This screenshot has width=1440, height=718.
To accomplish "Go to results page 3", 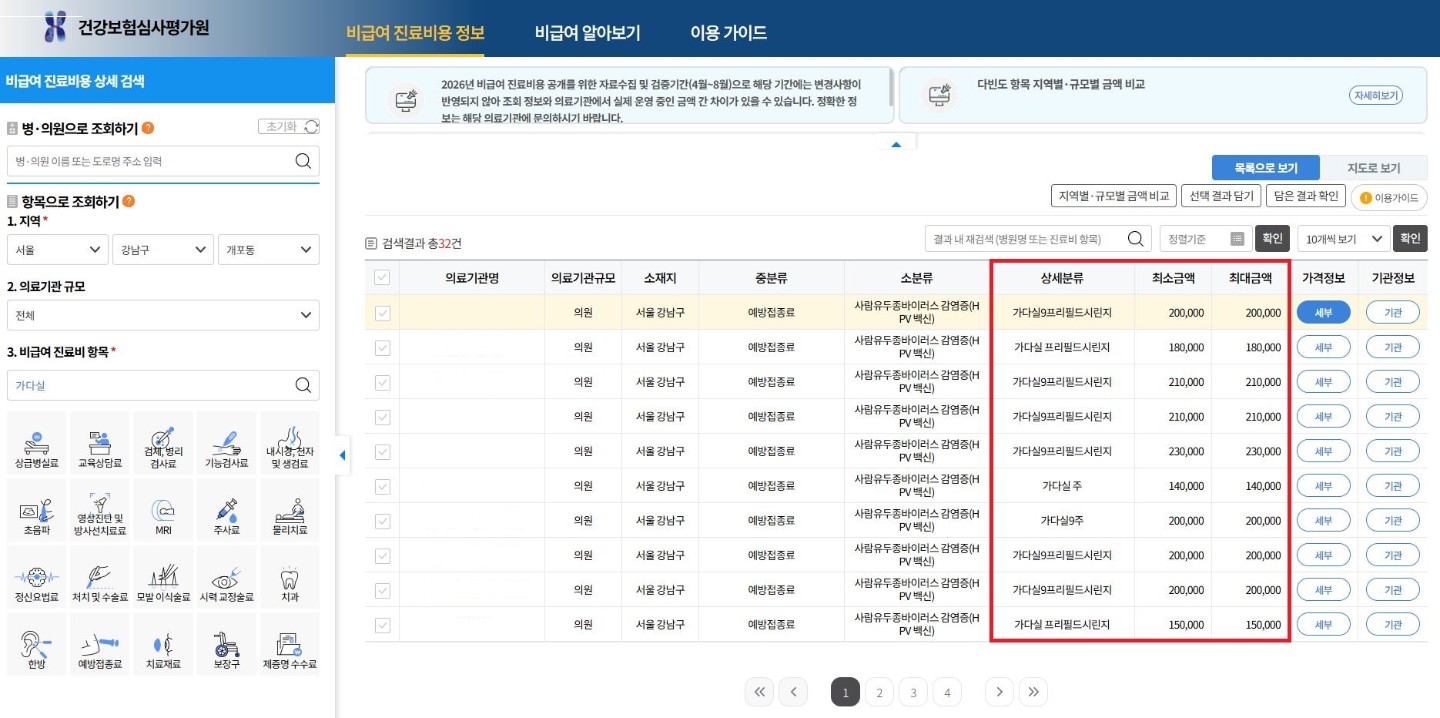I will 913,691.
